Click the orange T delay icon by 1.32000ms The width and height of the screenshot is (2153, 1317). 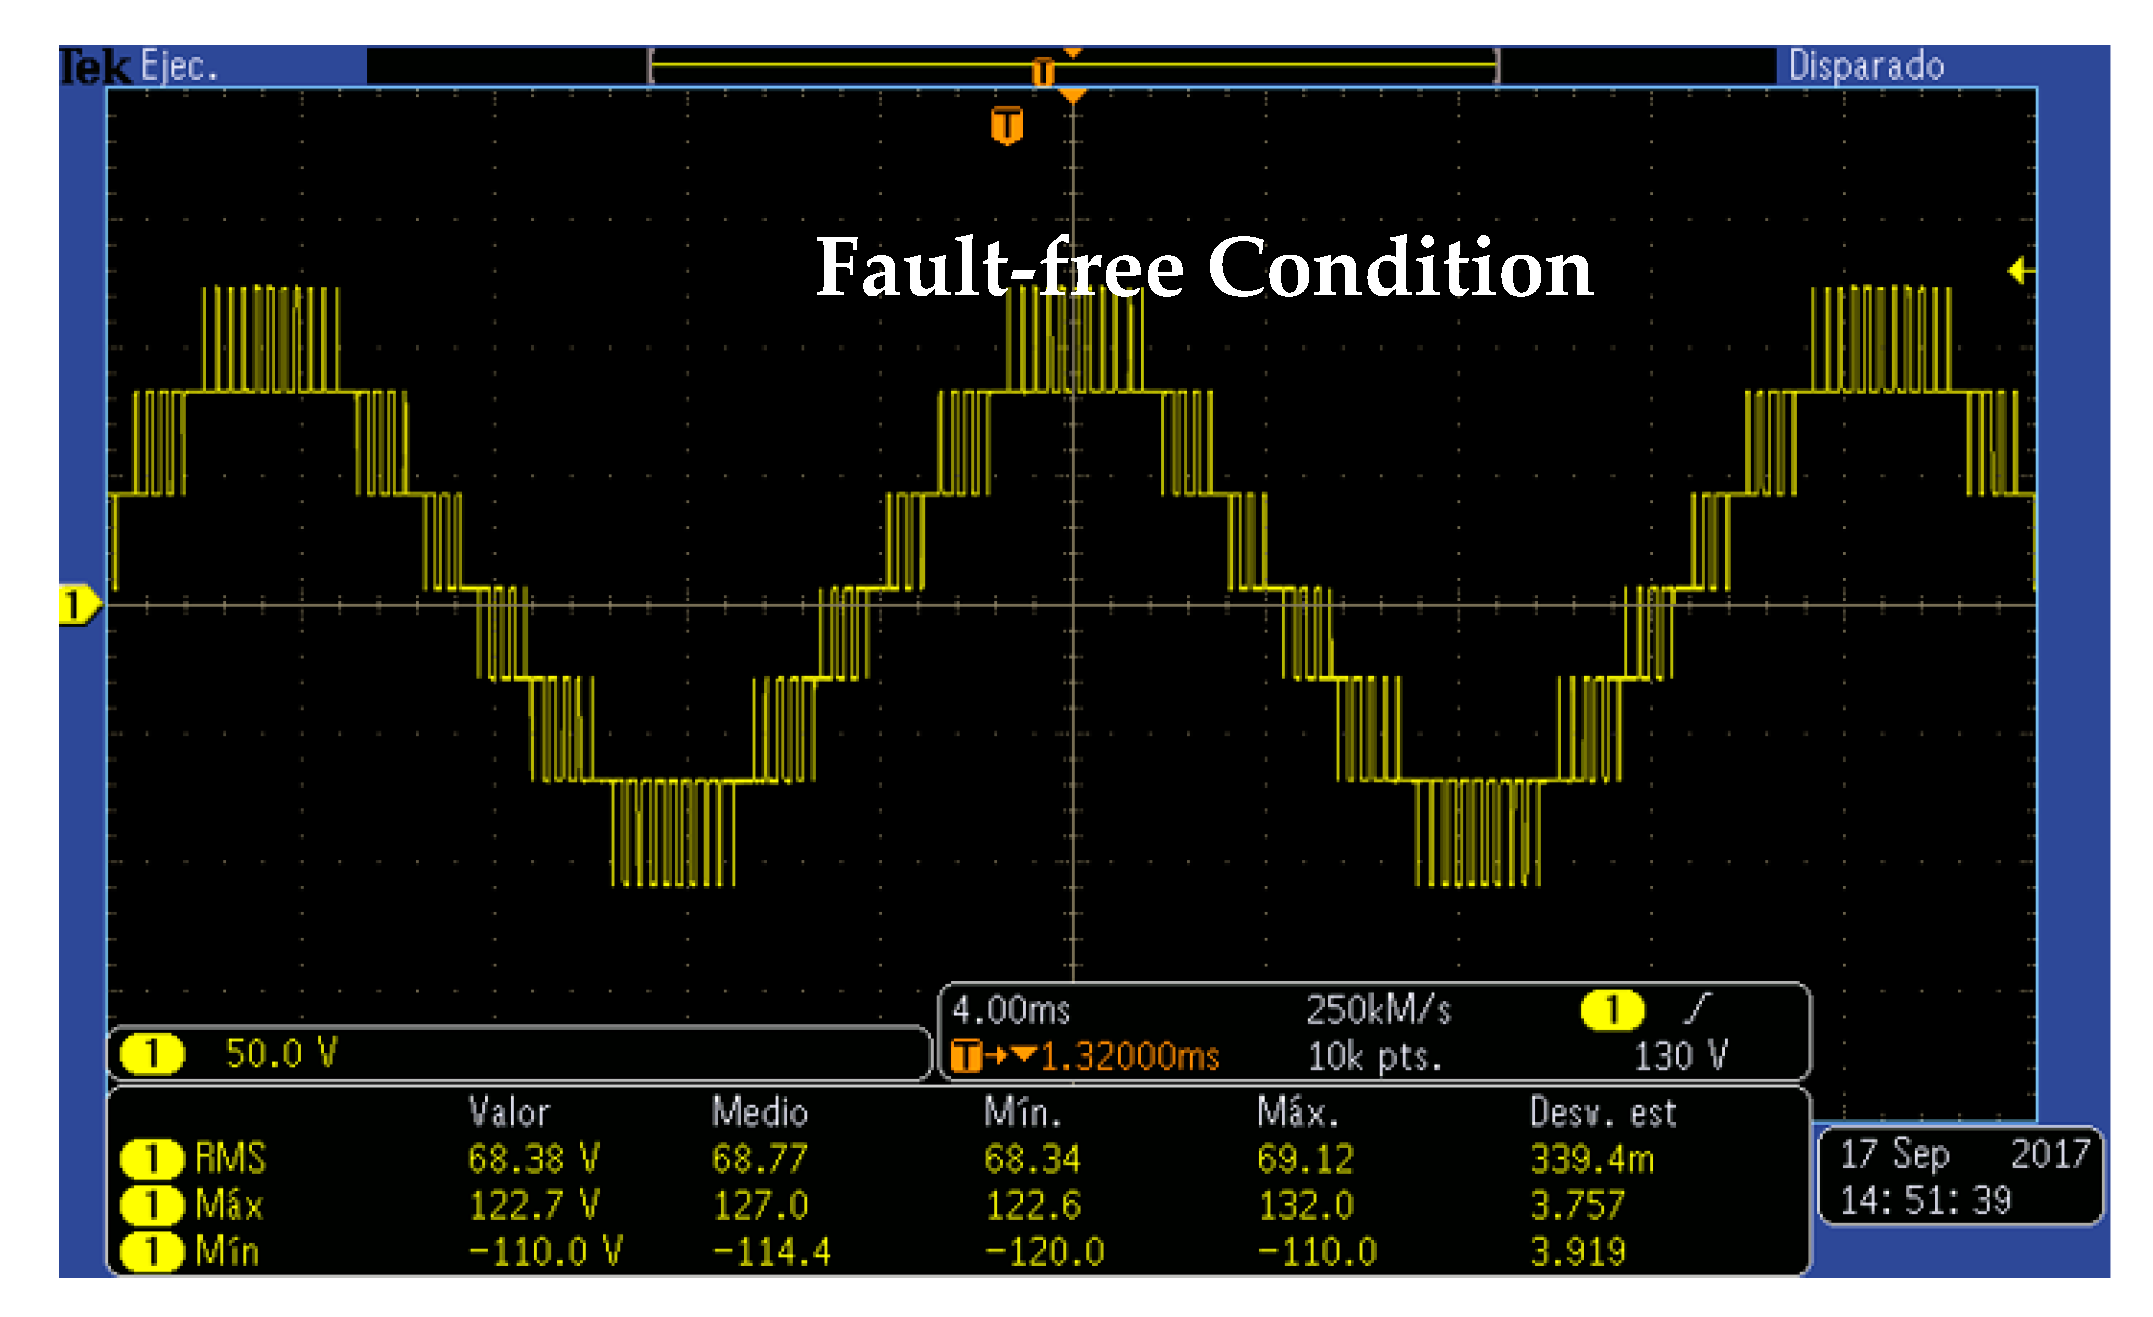point(966,1056)
